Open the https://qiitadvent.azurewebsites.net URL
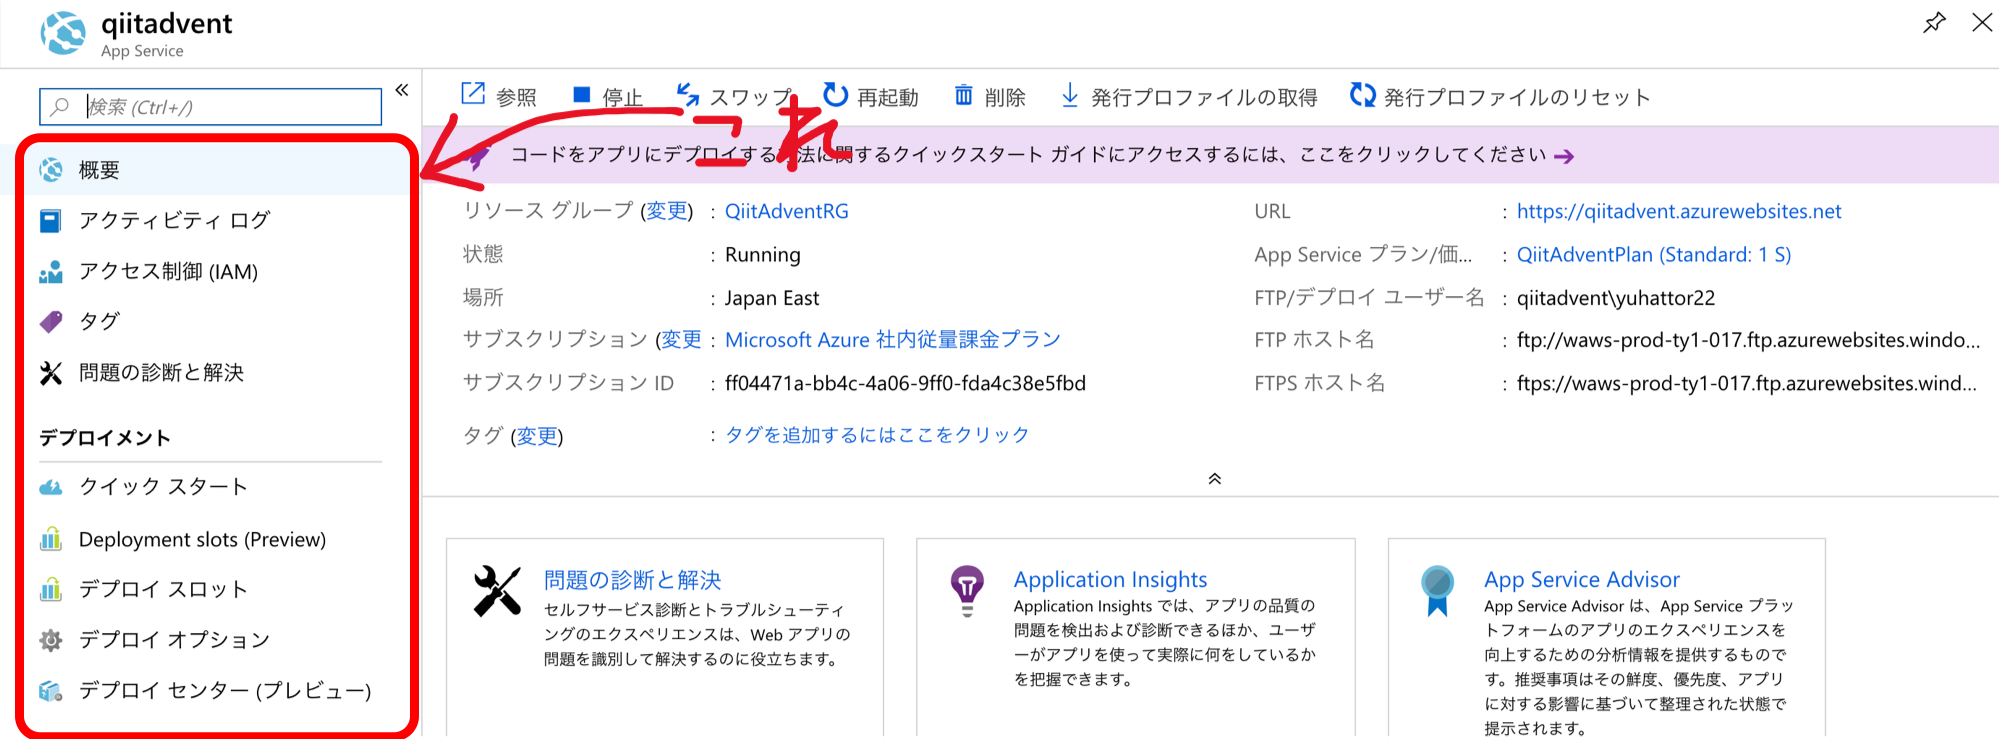Image resolution: width=1999 pixels, height=739 pixels. 1679,212
